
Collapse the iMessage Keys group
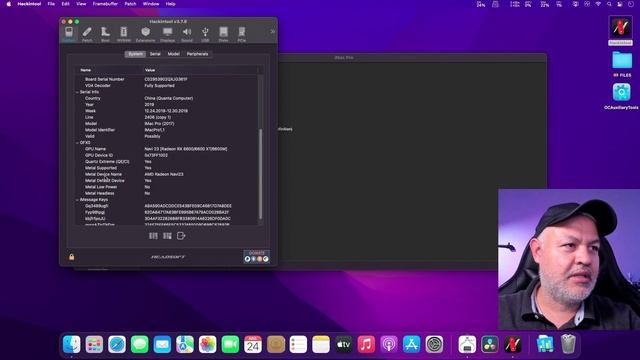pos(78,200)
